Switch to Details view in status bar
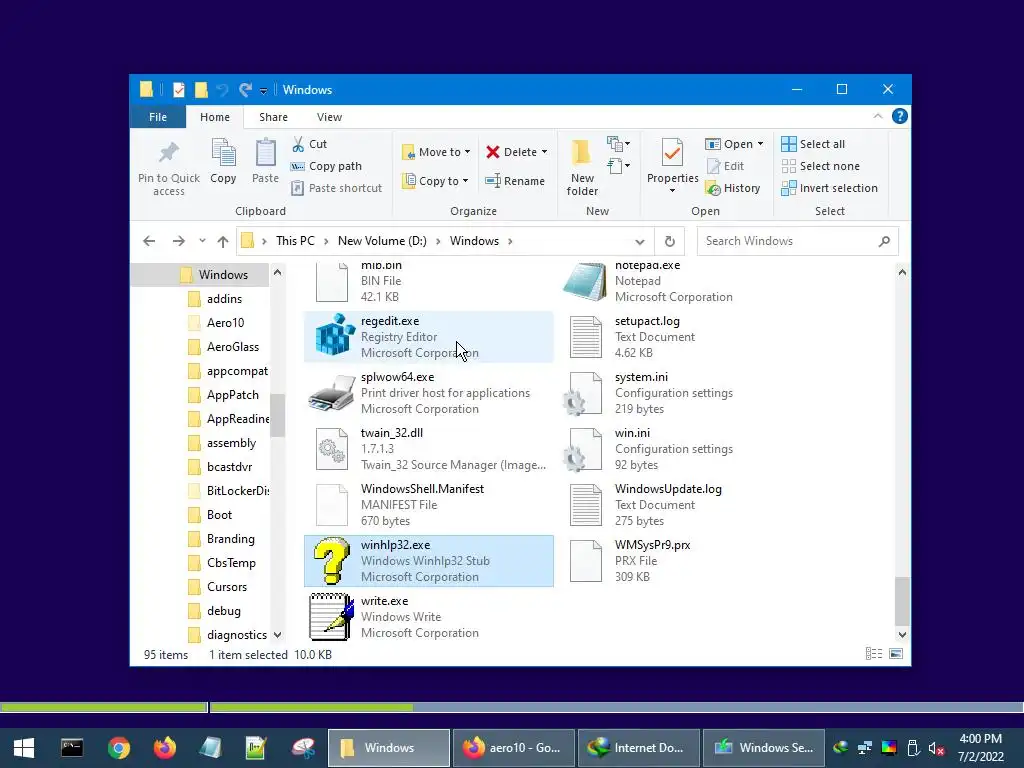1024x768 pixels. (873, 654)
